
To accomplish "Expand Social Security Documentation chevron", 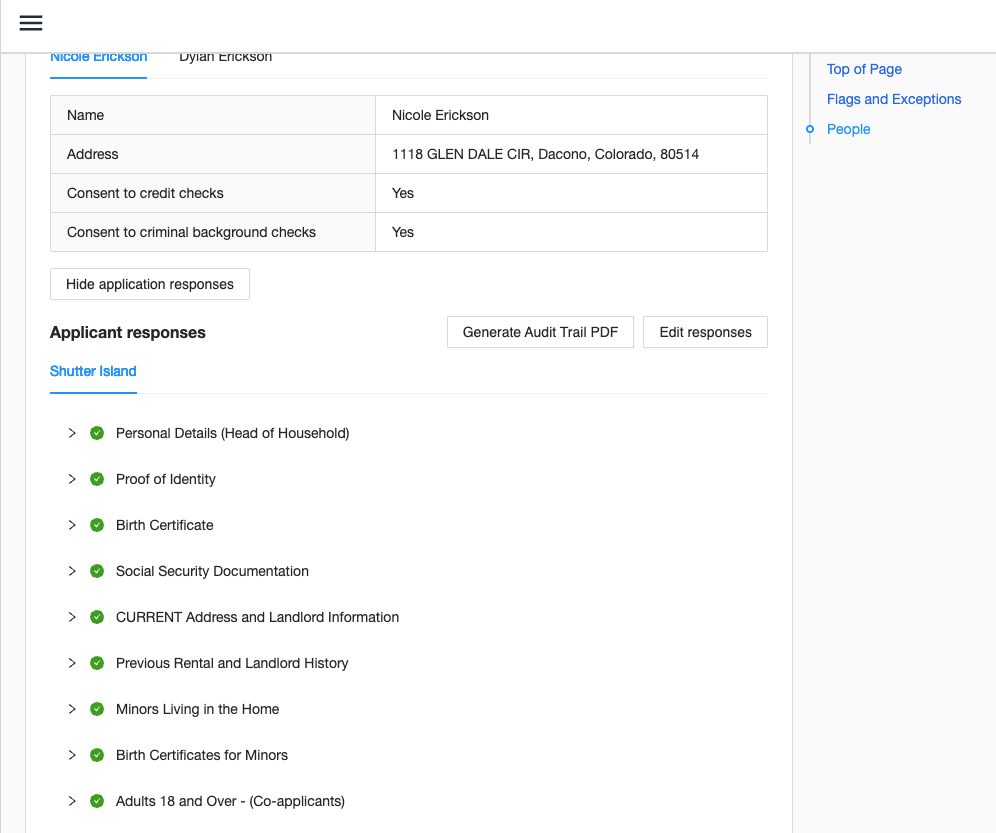I will point(72,571).
